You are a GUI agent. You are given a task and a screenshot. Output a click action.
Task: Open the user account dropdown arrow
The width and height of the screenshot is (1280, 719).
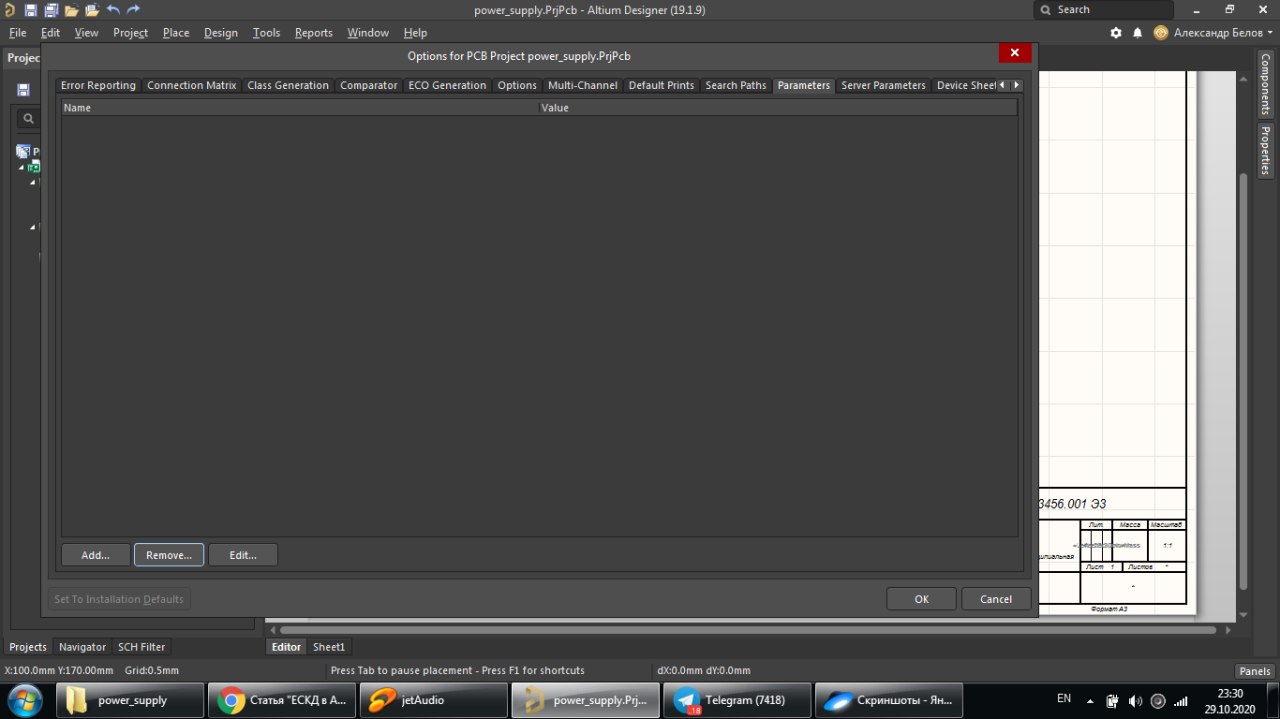pos(1270,33)
